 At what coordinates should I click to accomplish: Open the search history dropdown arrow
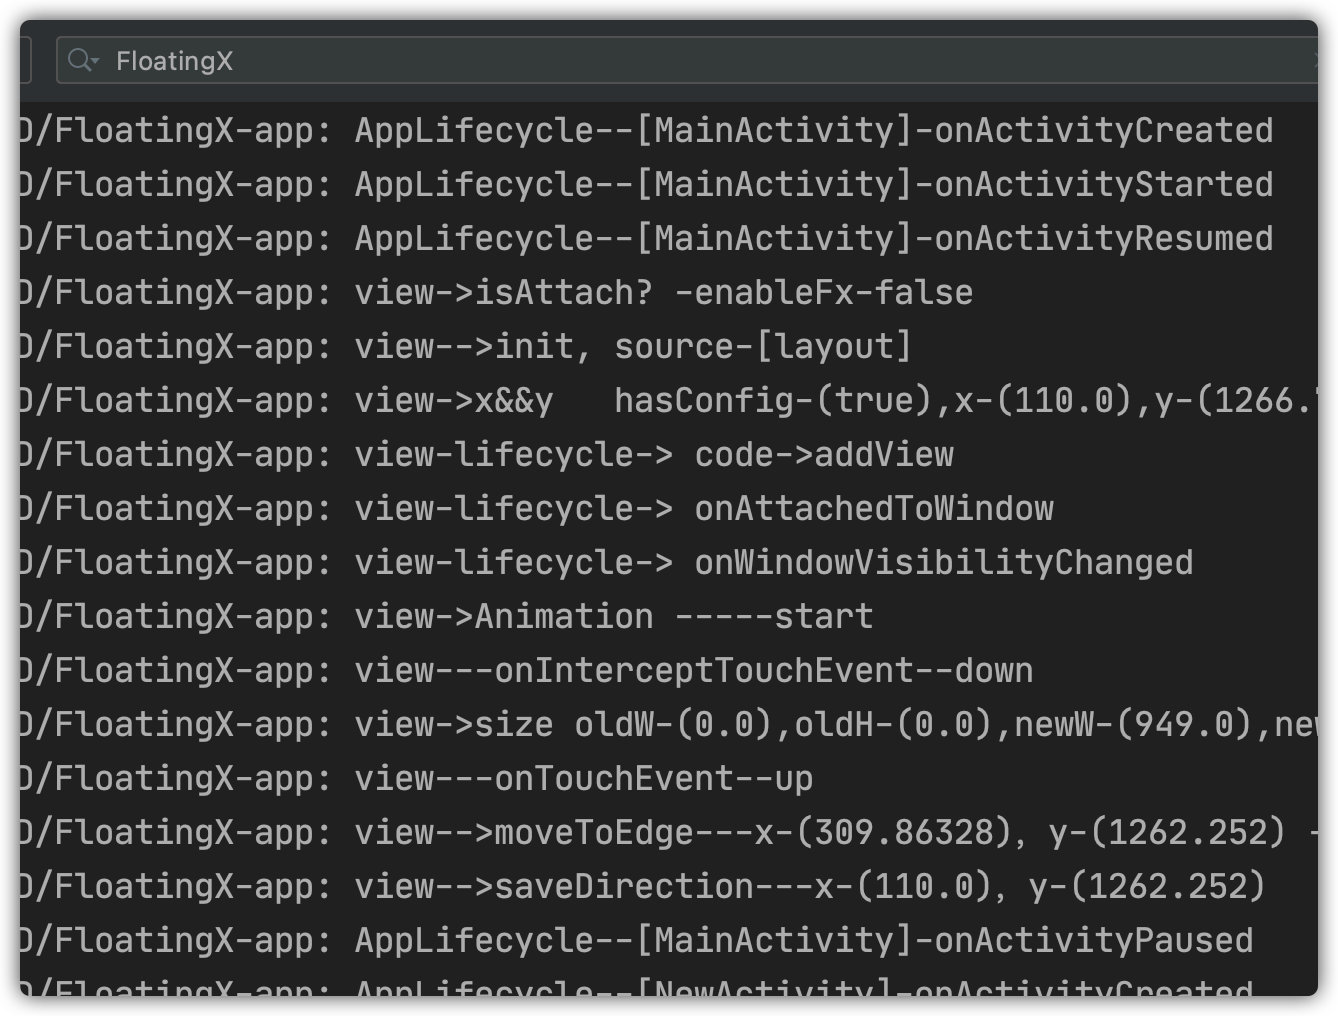click(x=95, y=62)
